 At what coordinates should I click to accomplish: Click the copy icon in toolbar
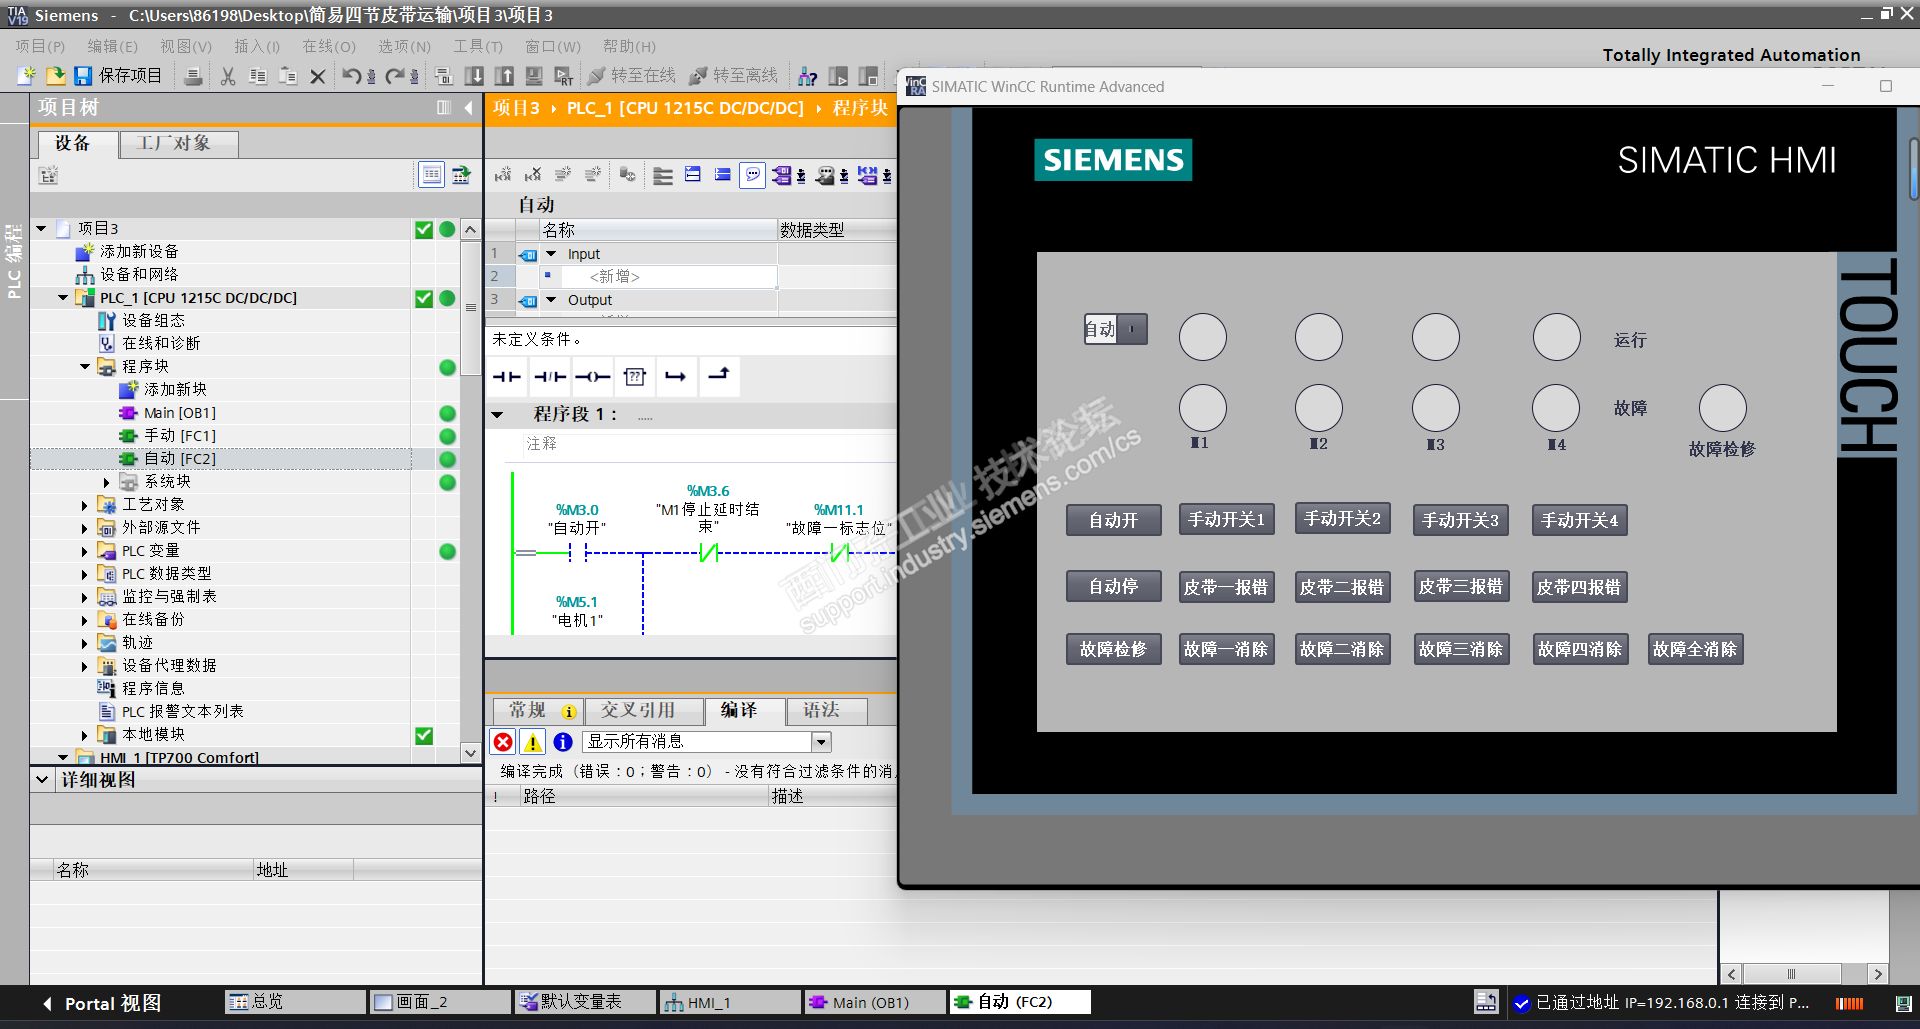[258, 76]
